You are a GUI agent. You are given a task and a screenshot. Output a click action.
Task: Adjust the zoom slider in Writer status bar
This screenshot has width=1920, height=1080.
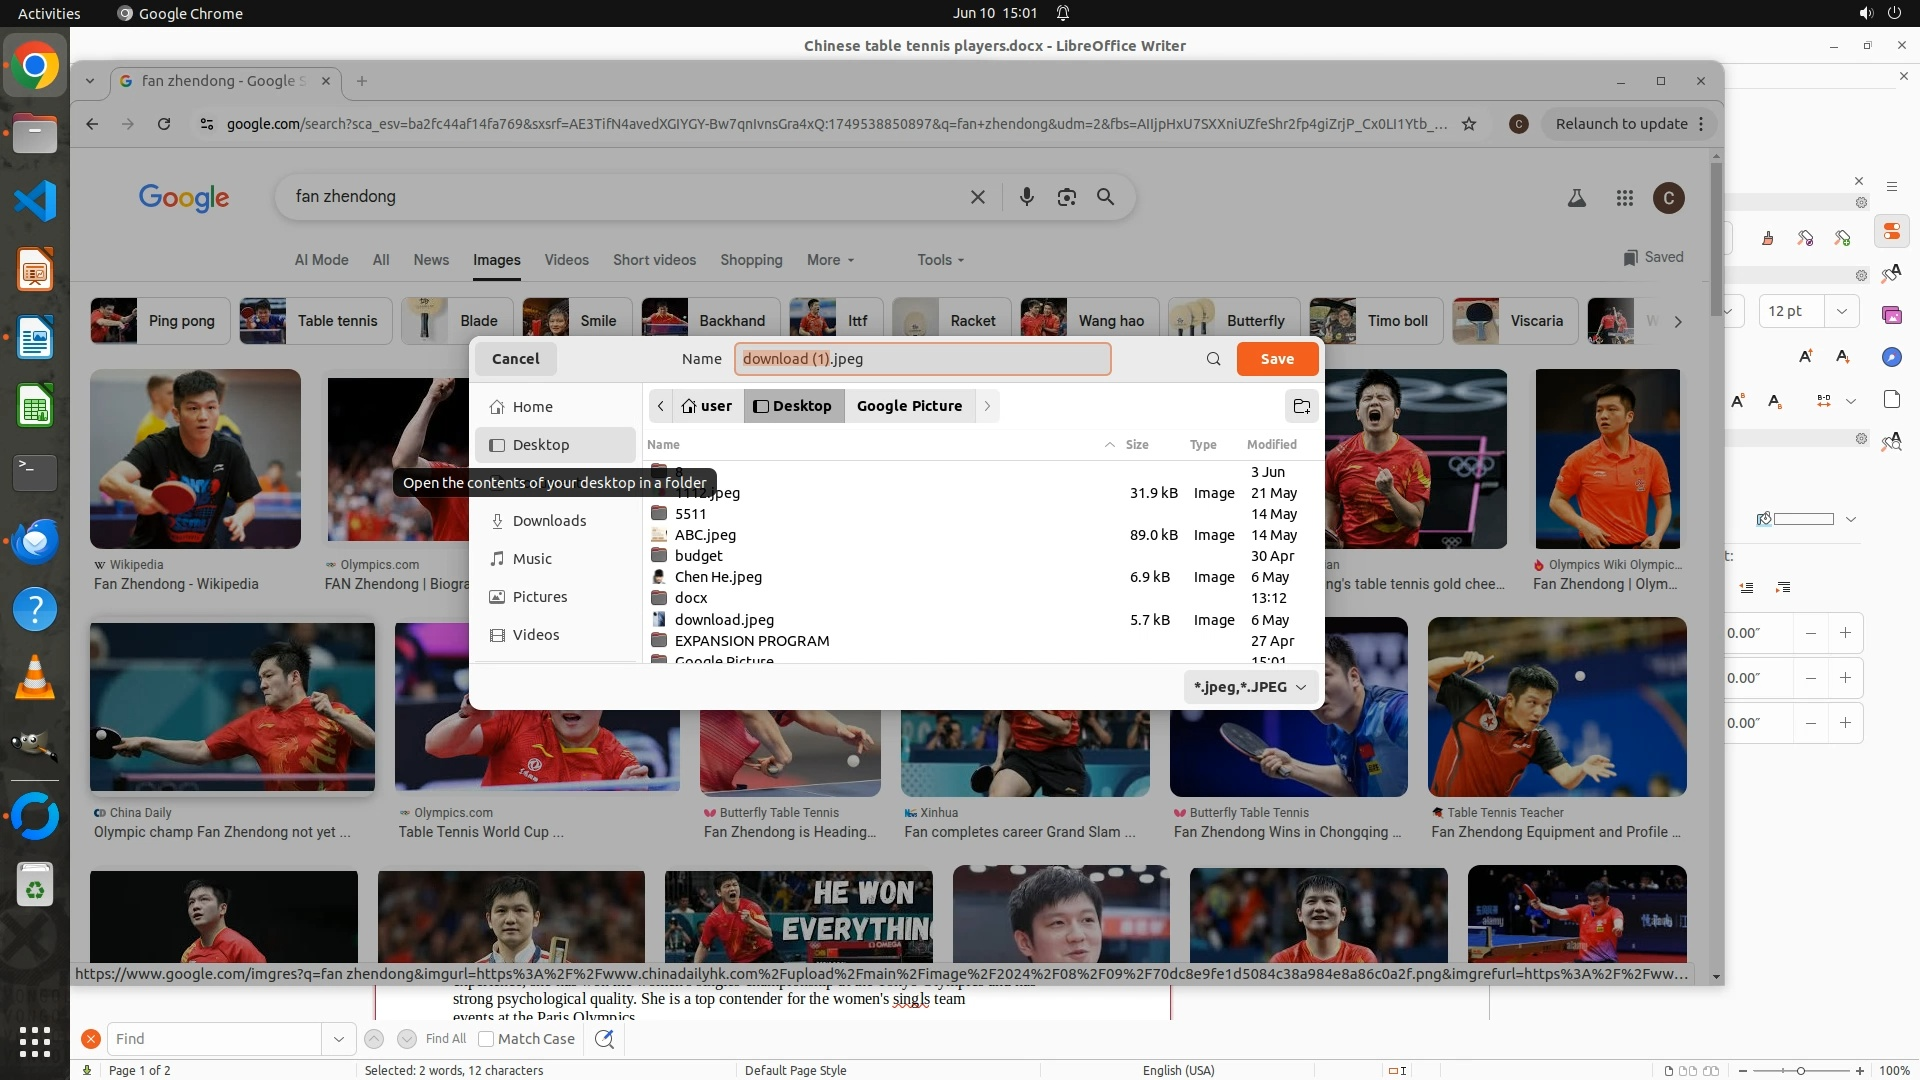[x=1800, y=1070]
